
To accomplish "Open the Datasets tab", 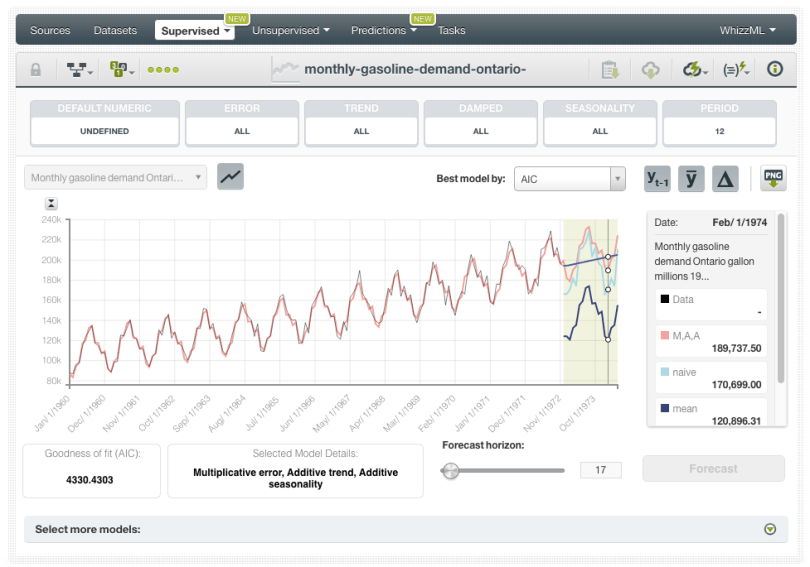I will (x=115, y=31).
